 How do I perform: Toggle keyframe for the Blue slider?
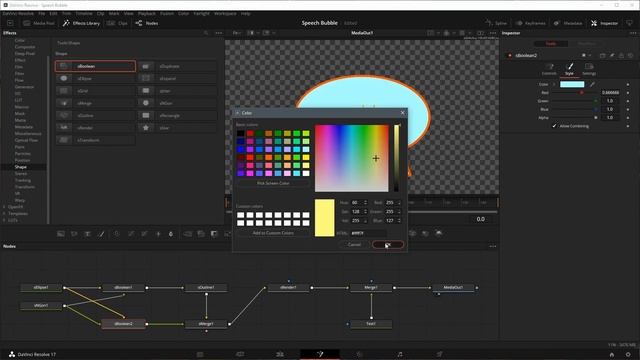628,109
